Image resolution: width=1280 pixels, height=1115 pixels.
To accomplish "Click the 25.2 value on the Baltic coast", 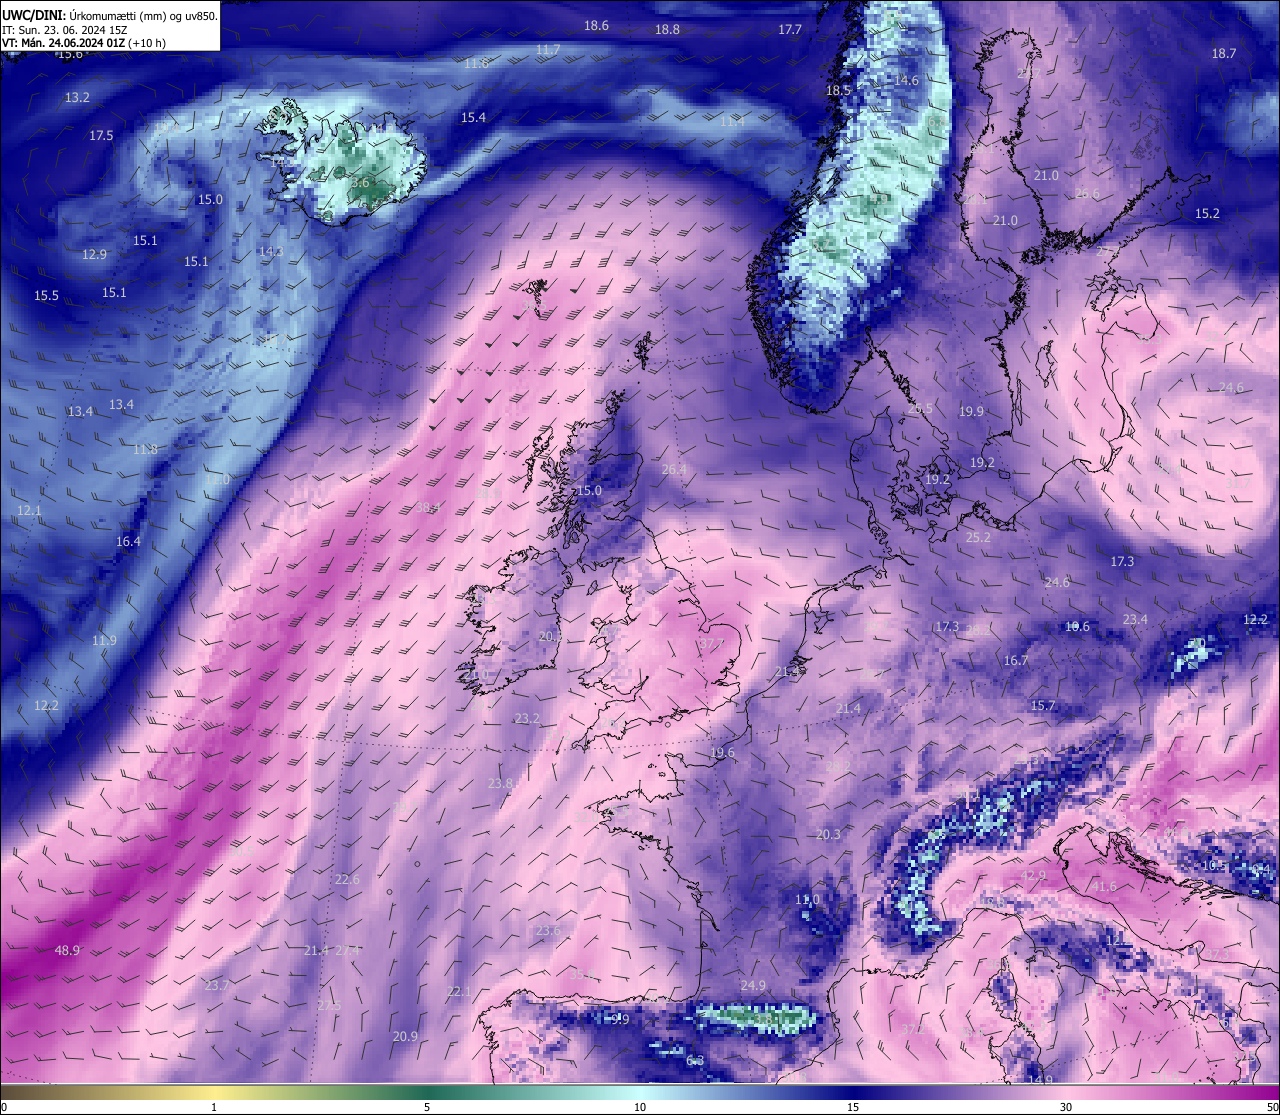I will [978, 537].
